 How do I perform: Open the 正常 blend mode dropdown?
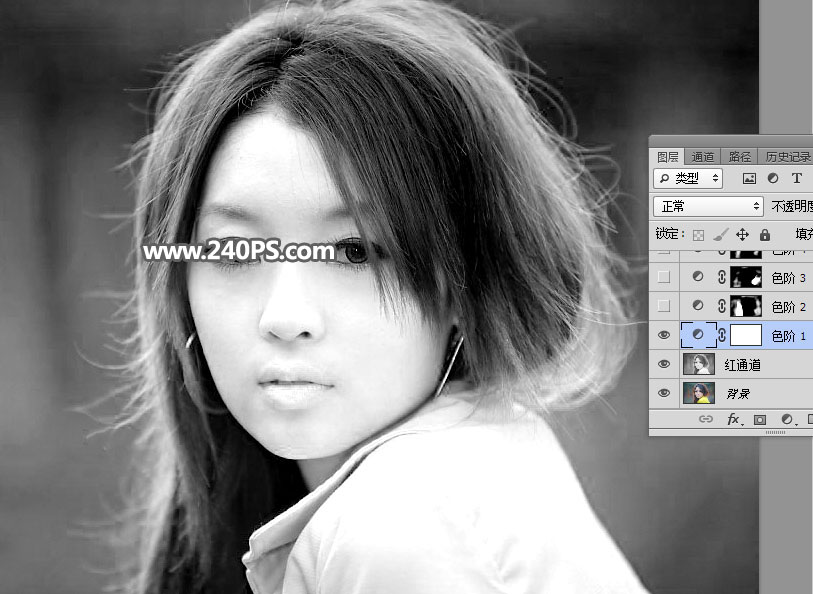click(708, 206)
